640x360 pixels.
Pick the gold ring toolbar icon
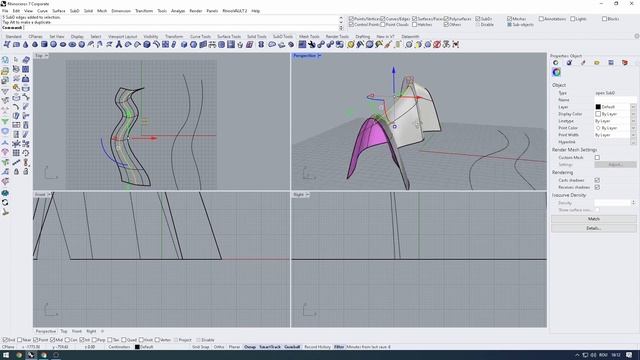351,44
